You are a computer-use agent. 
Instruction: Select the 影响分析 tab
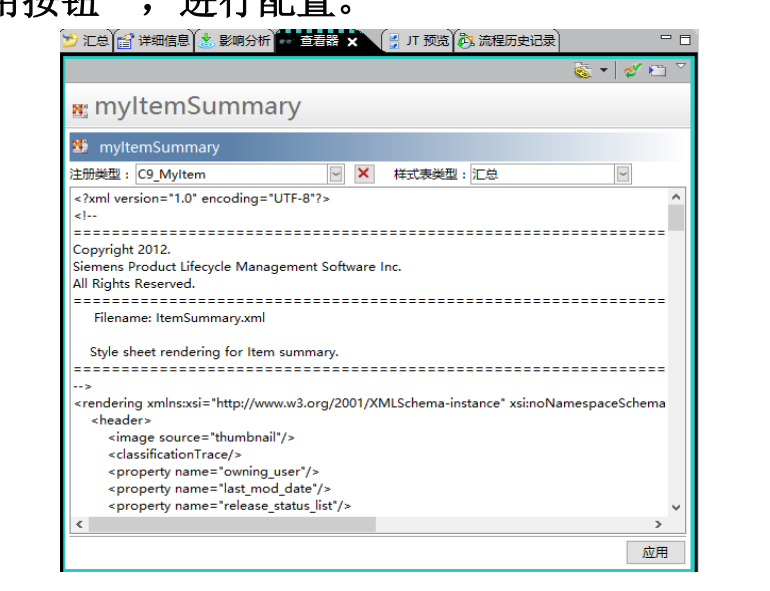click(x=234, y=41)
